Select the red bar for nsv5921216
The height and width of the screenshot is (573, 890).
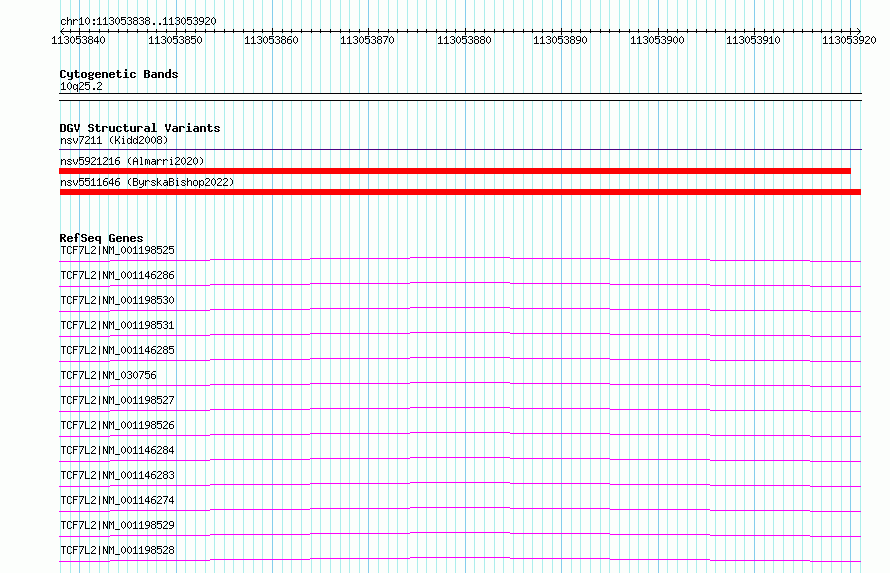click(455, 171)
